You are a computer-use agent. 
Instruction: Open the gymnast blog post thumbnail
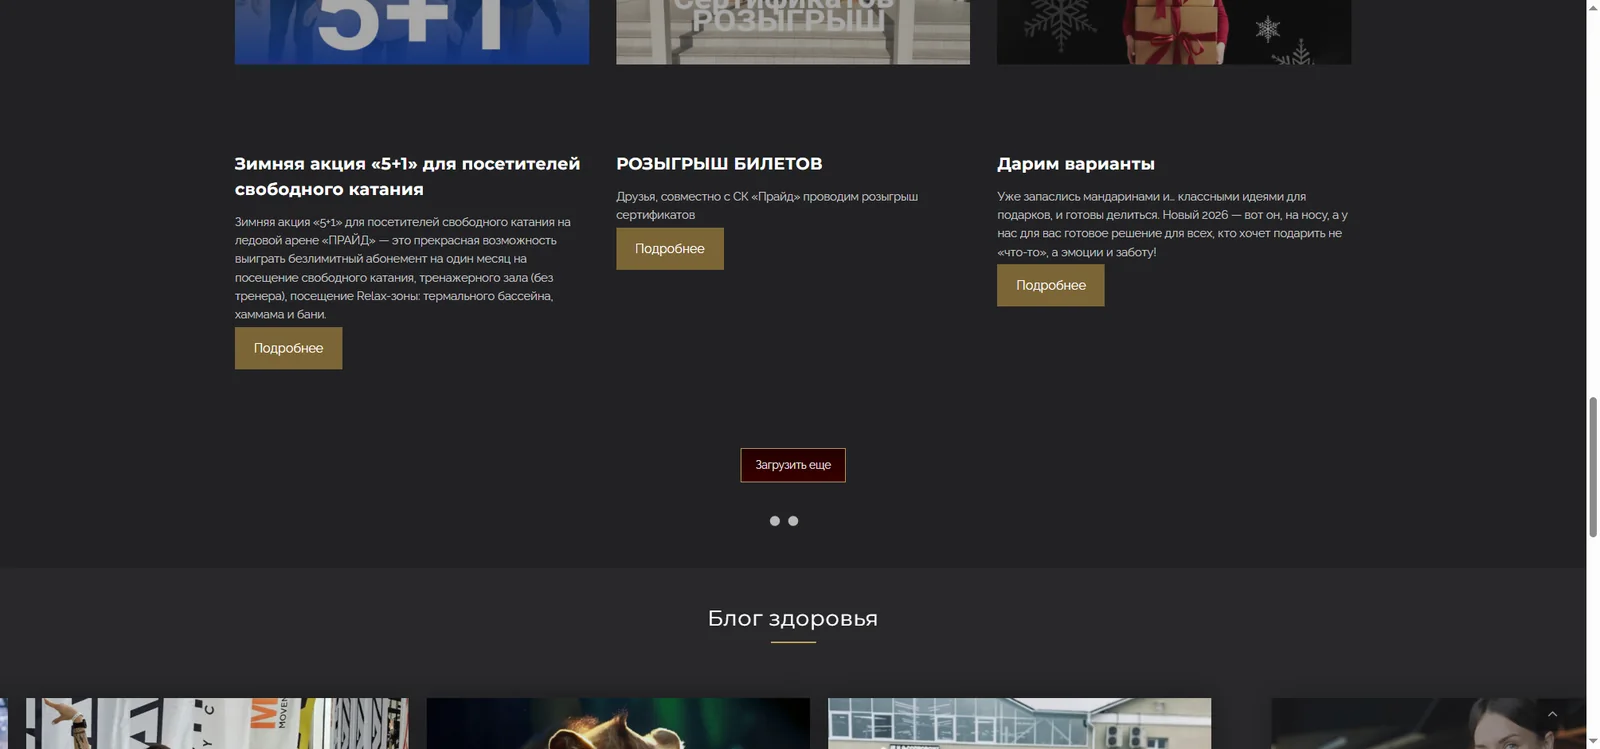pyautogui.click(x=217, y=723)
